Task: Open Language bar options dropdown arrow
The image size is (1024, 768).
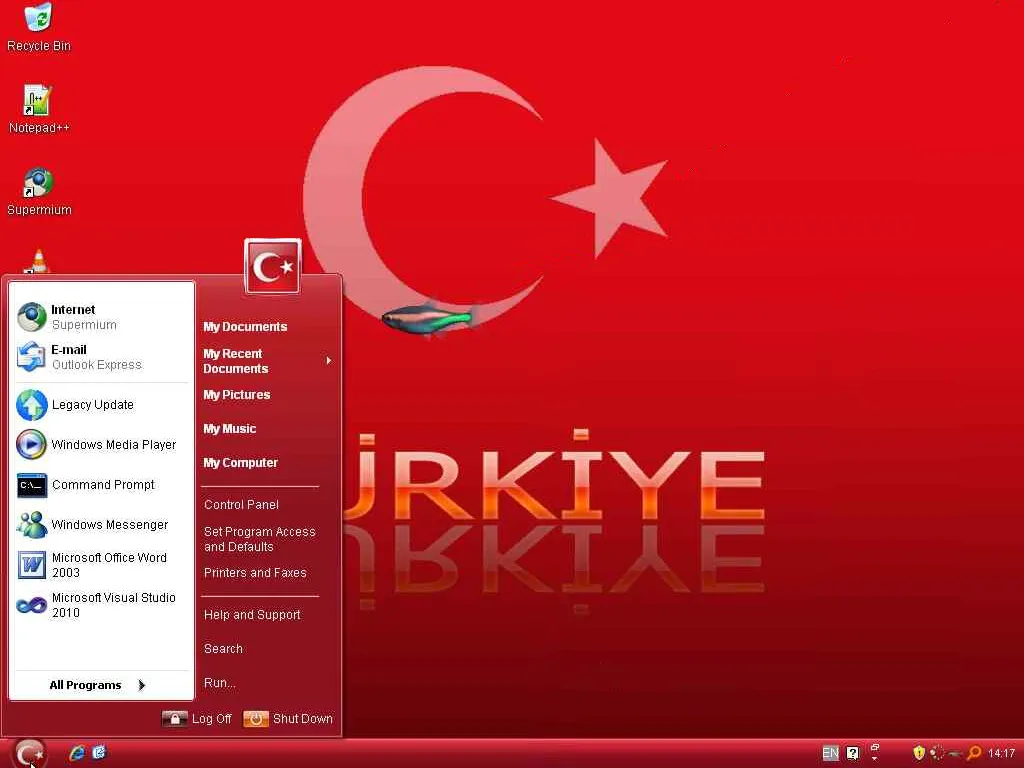Action: coord(875,759)
